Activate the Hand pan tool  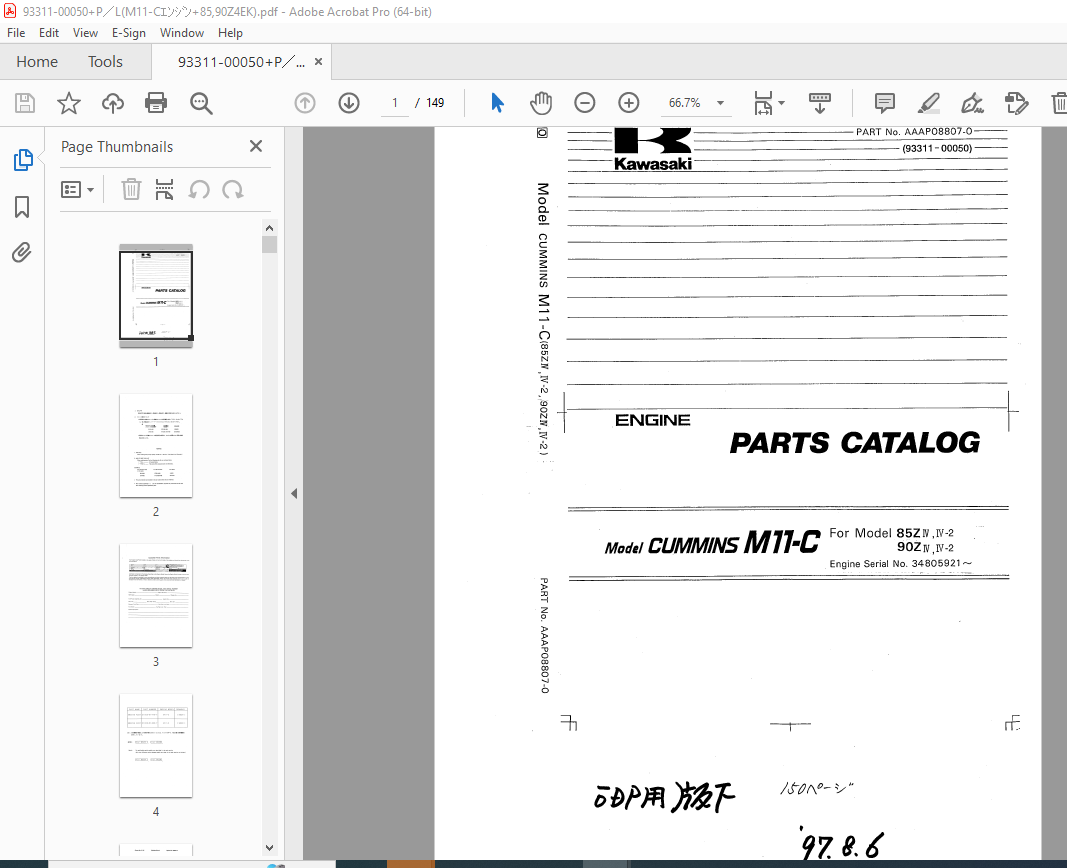[541, 103]
